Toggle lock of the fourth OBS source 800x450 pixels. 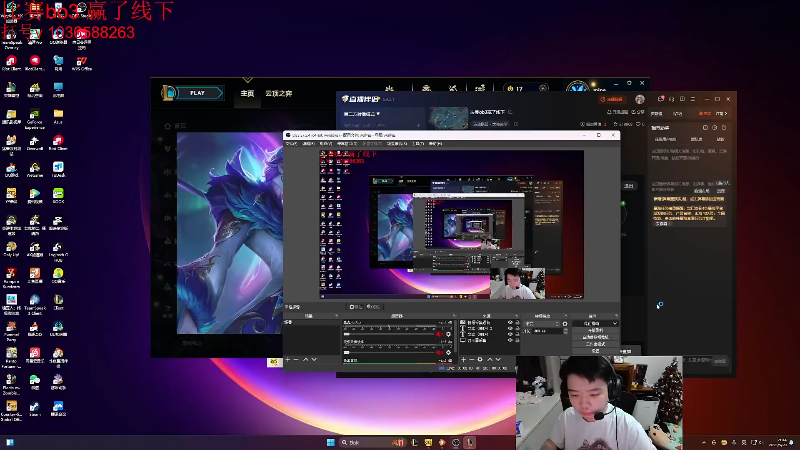tap(517, 340)
